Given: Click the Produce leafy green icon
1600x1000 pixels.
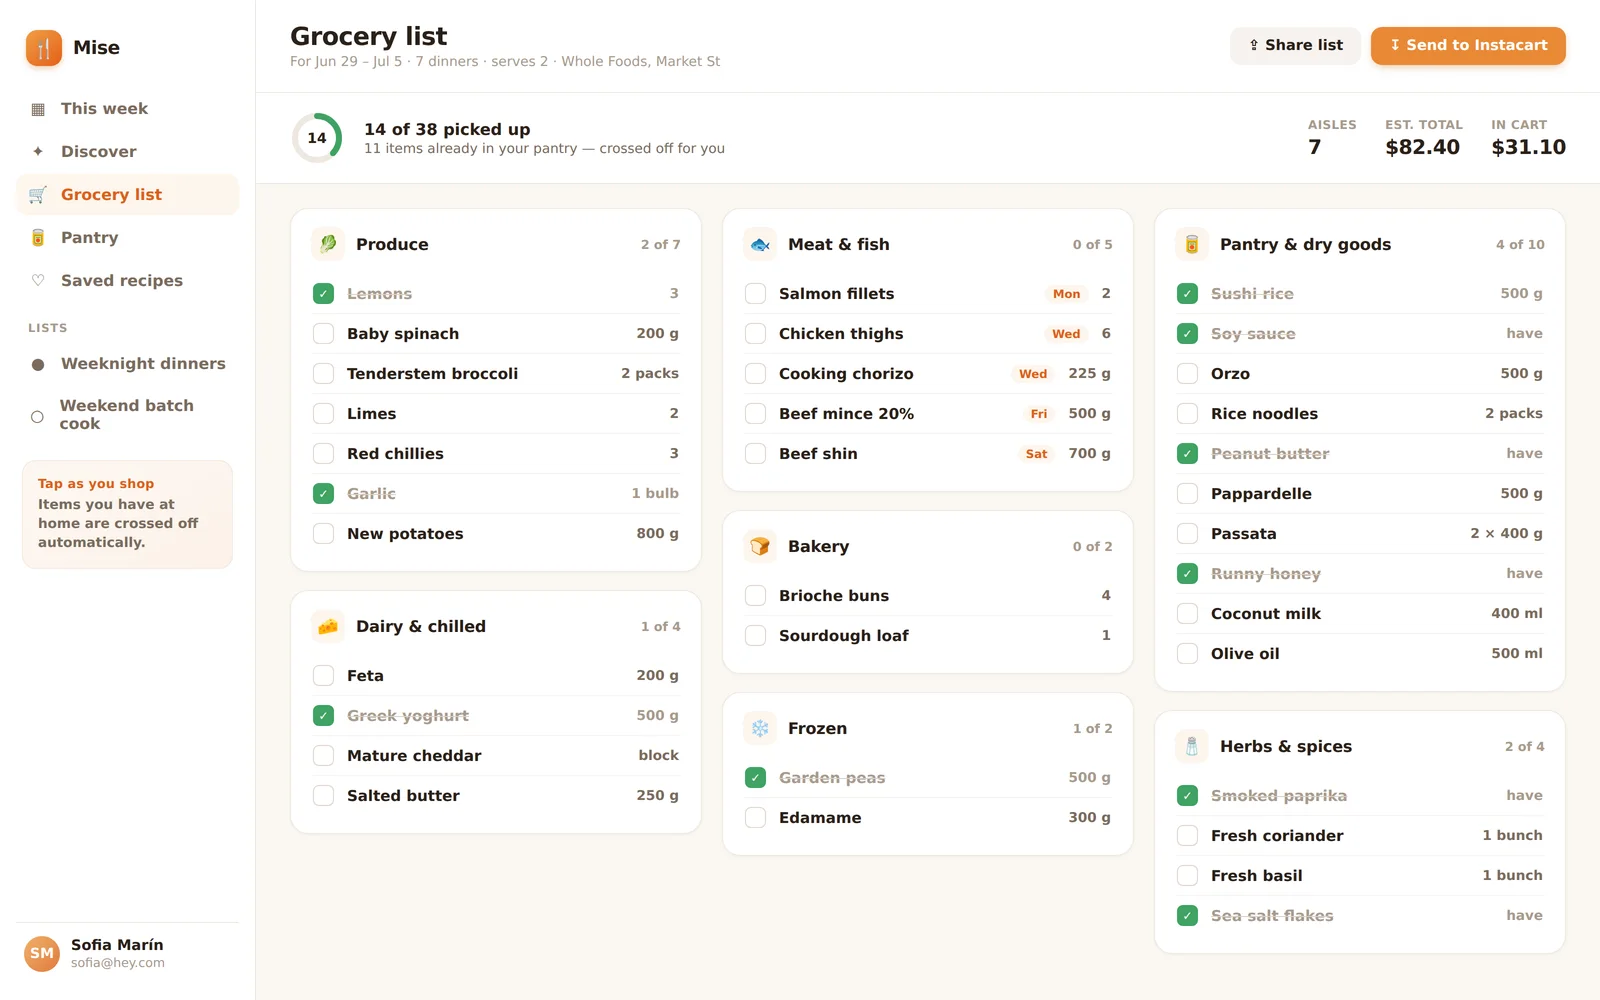Looking at the screenshot, I should [328, 244].
